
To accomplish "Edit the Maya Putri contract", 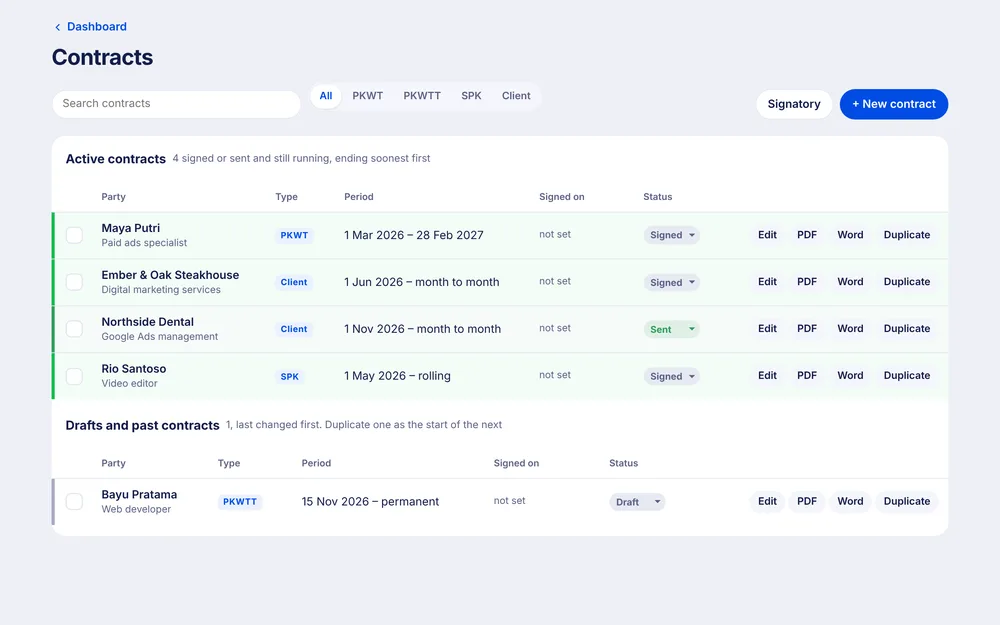I will [x=767, y=235].
